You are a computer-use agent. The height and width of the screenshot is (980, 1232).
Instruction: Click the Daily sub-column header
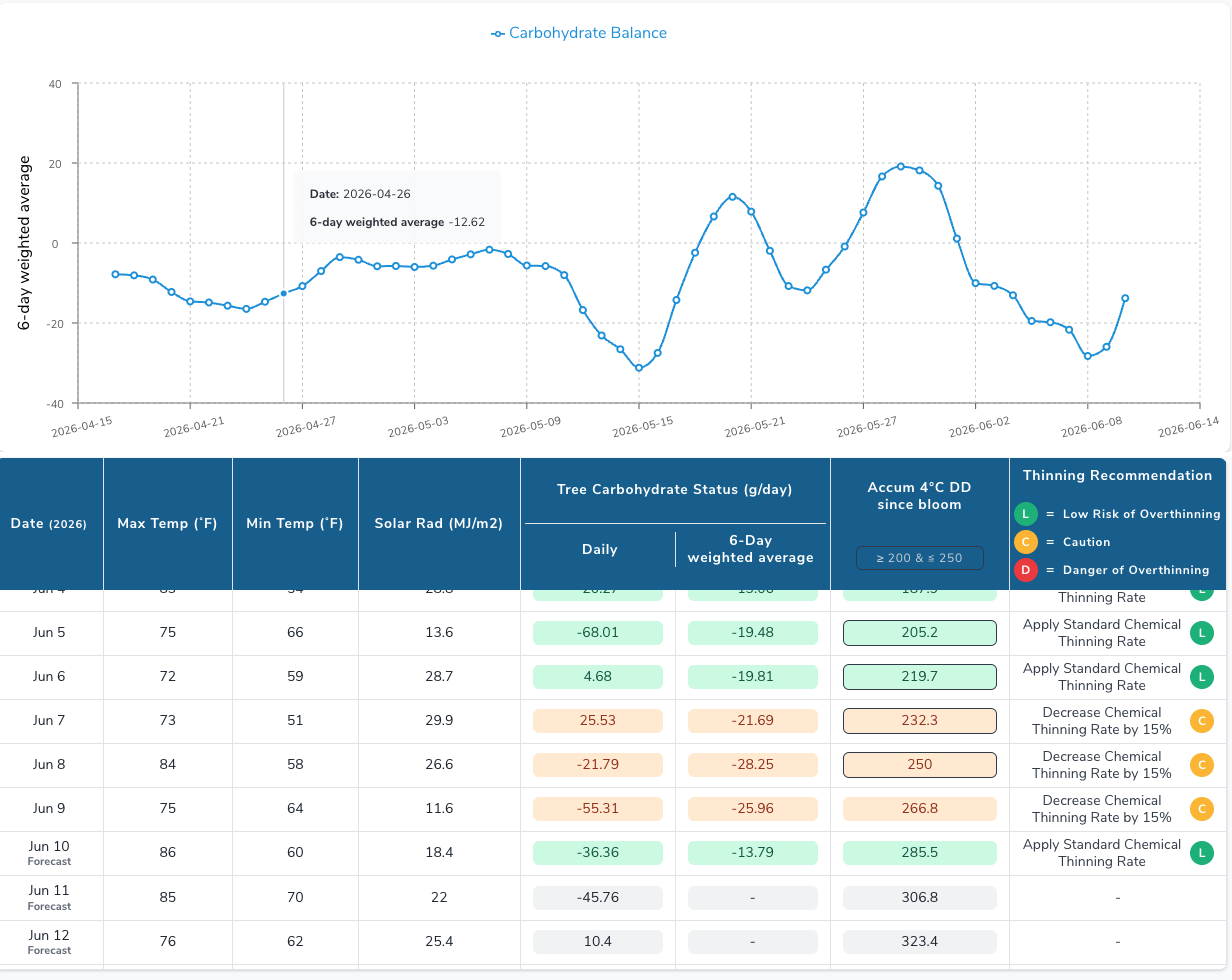(600, 549)
